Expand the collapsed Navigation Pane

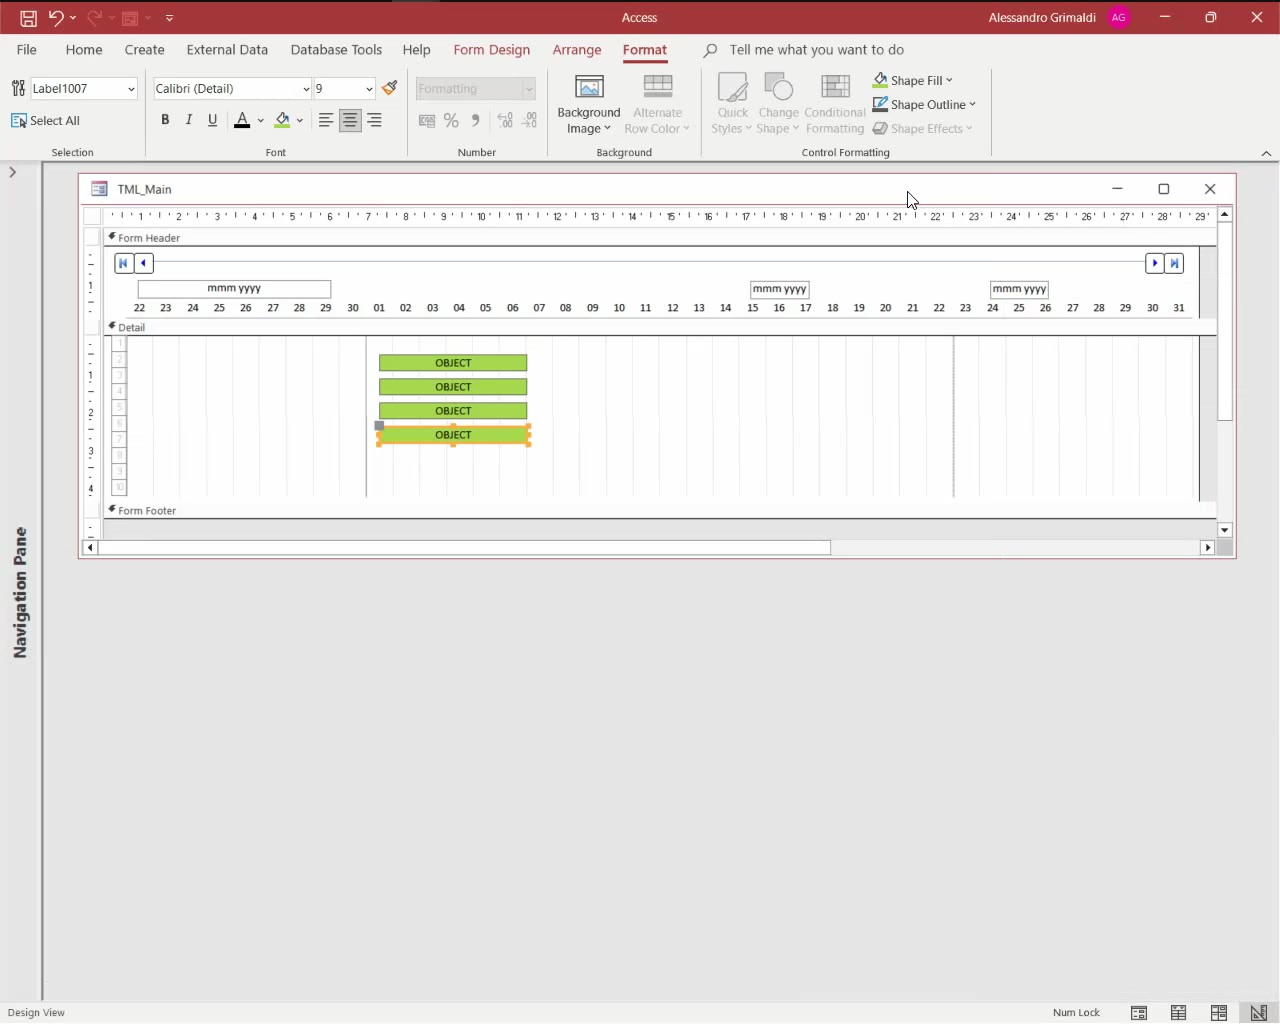tap(12, 172)
